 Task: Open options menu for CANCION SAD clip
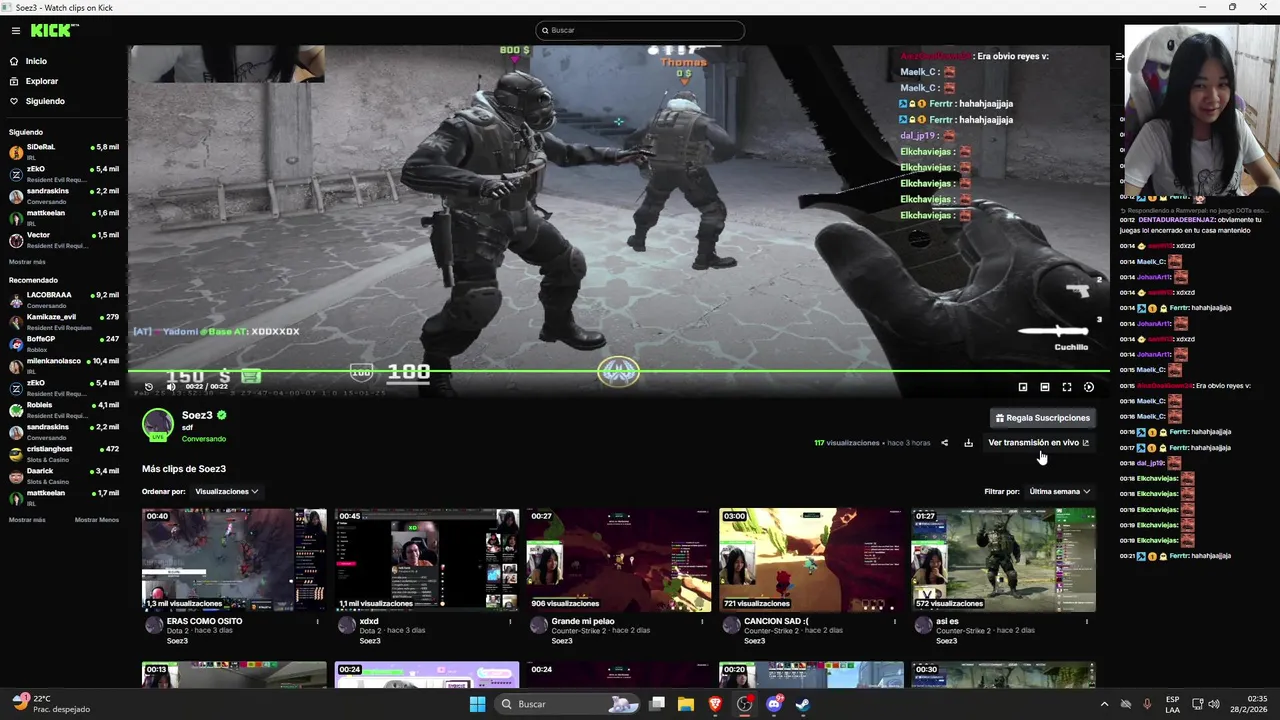pos(894,622)
